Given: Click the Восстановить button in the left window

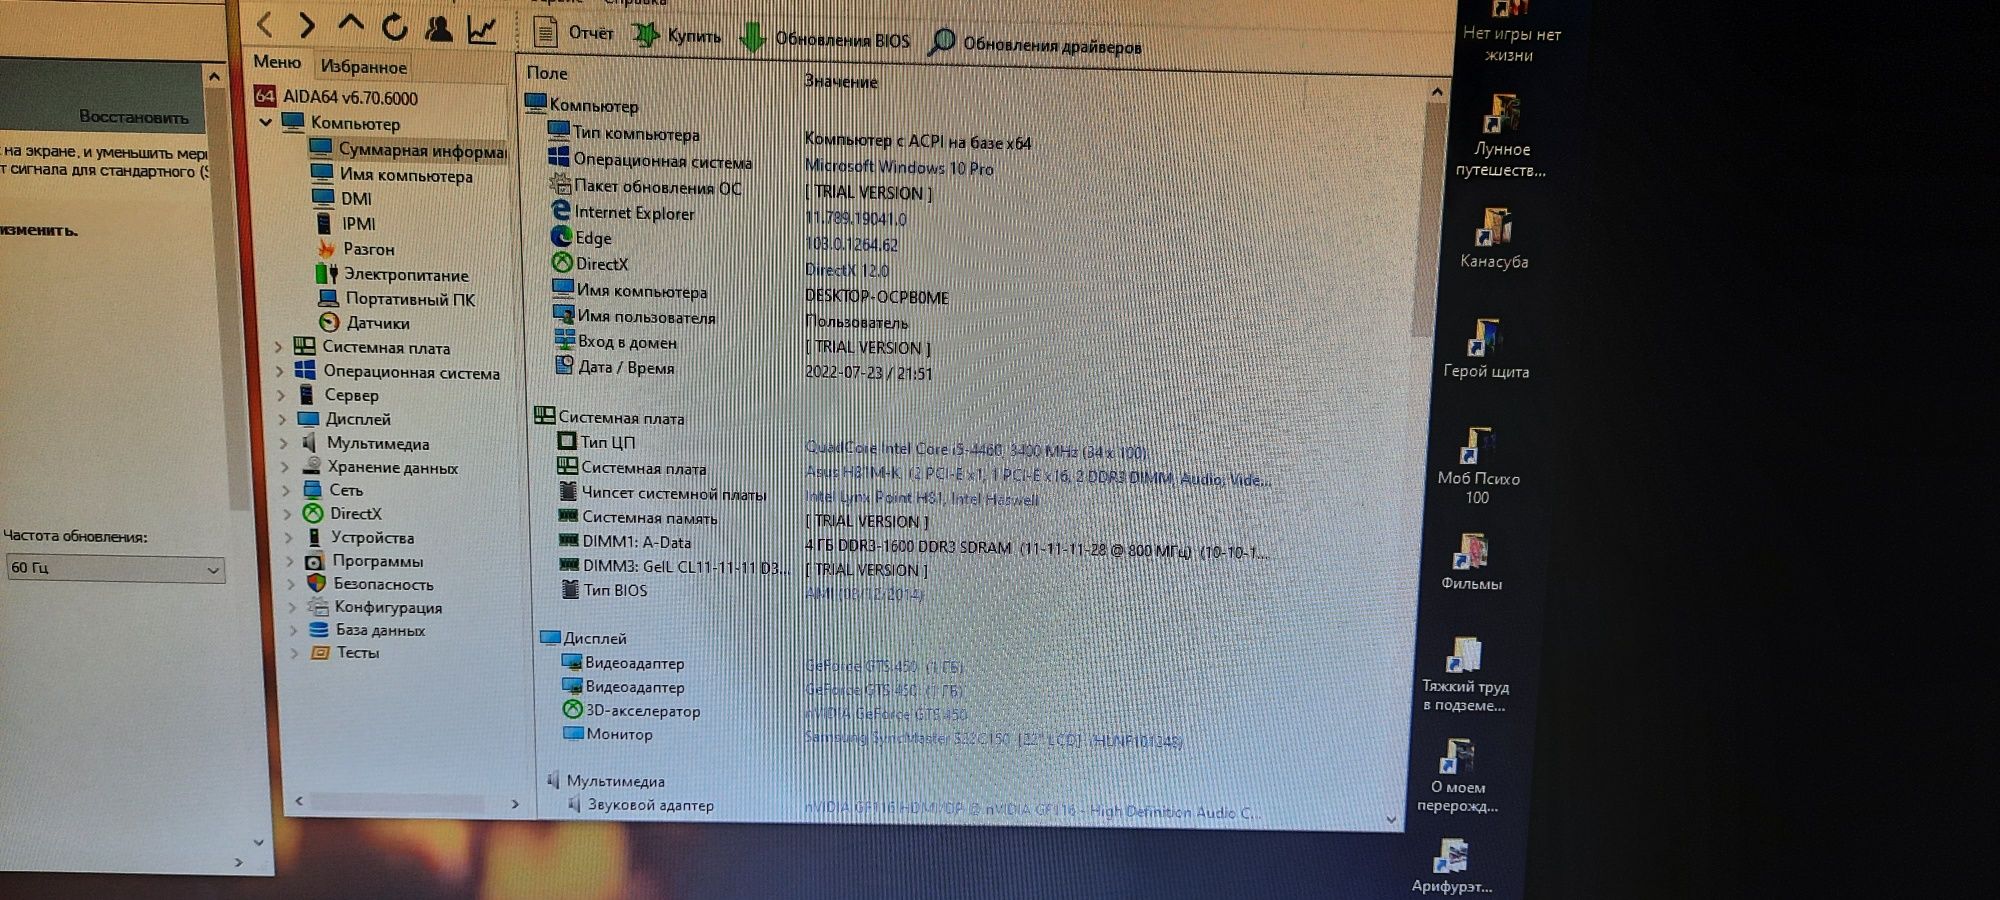Looking at the screenshot, I should coord(134,117).
